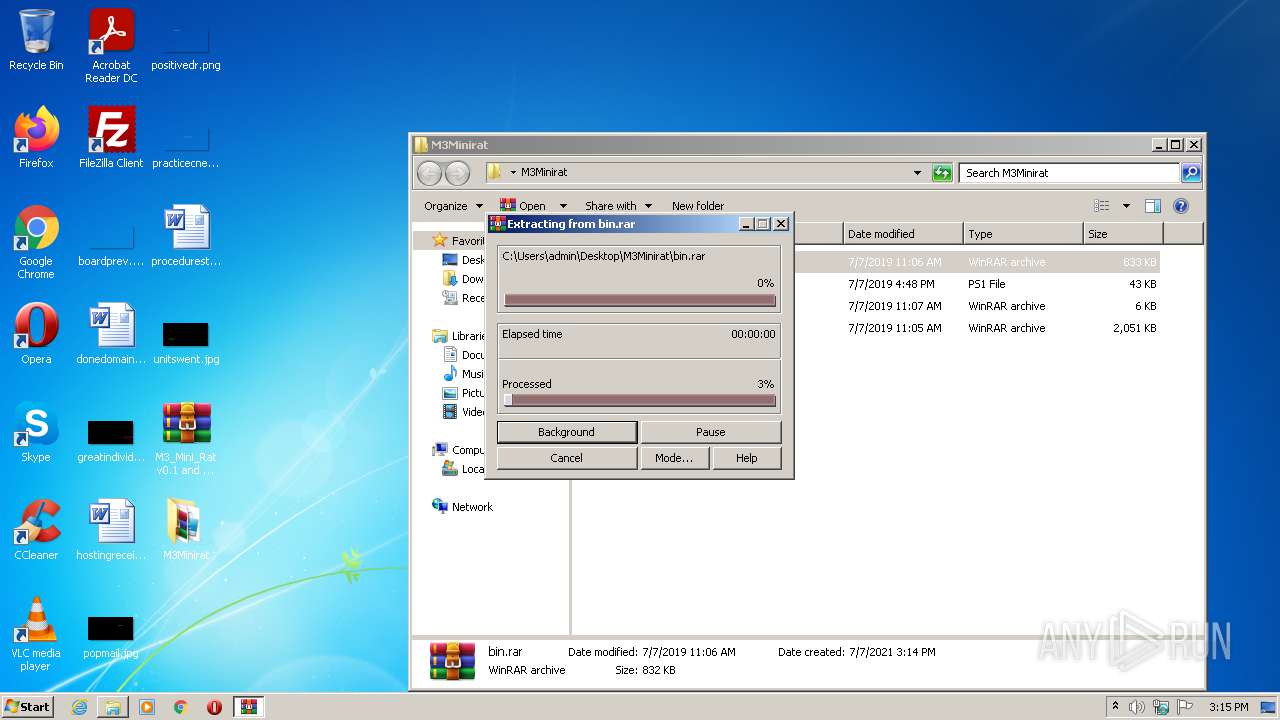Open the change view options dropdown
Image resolution: width=1280 pixels, height=720 pixels.
click(1126, 206)
